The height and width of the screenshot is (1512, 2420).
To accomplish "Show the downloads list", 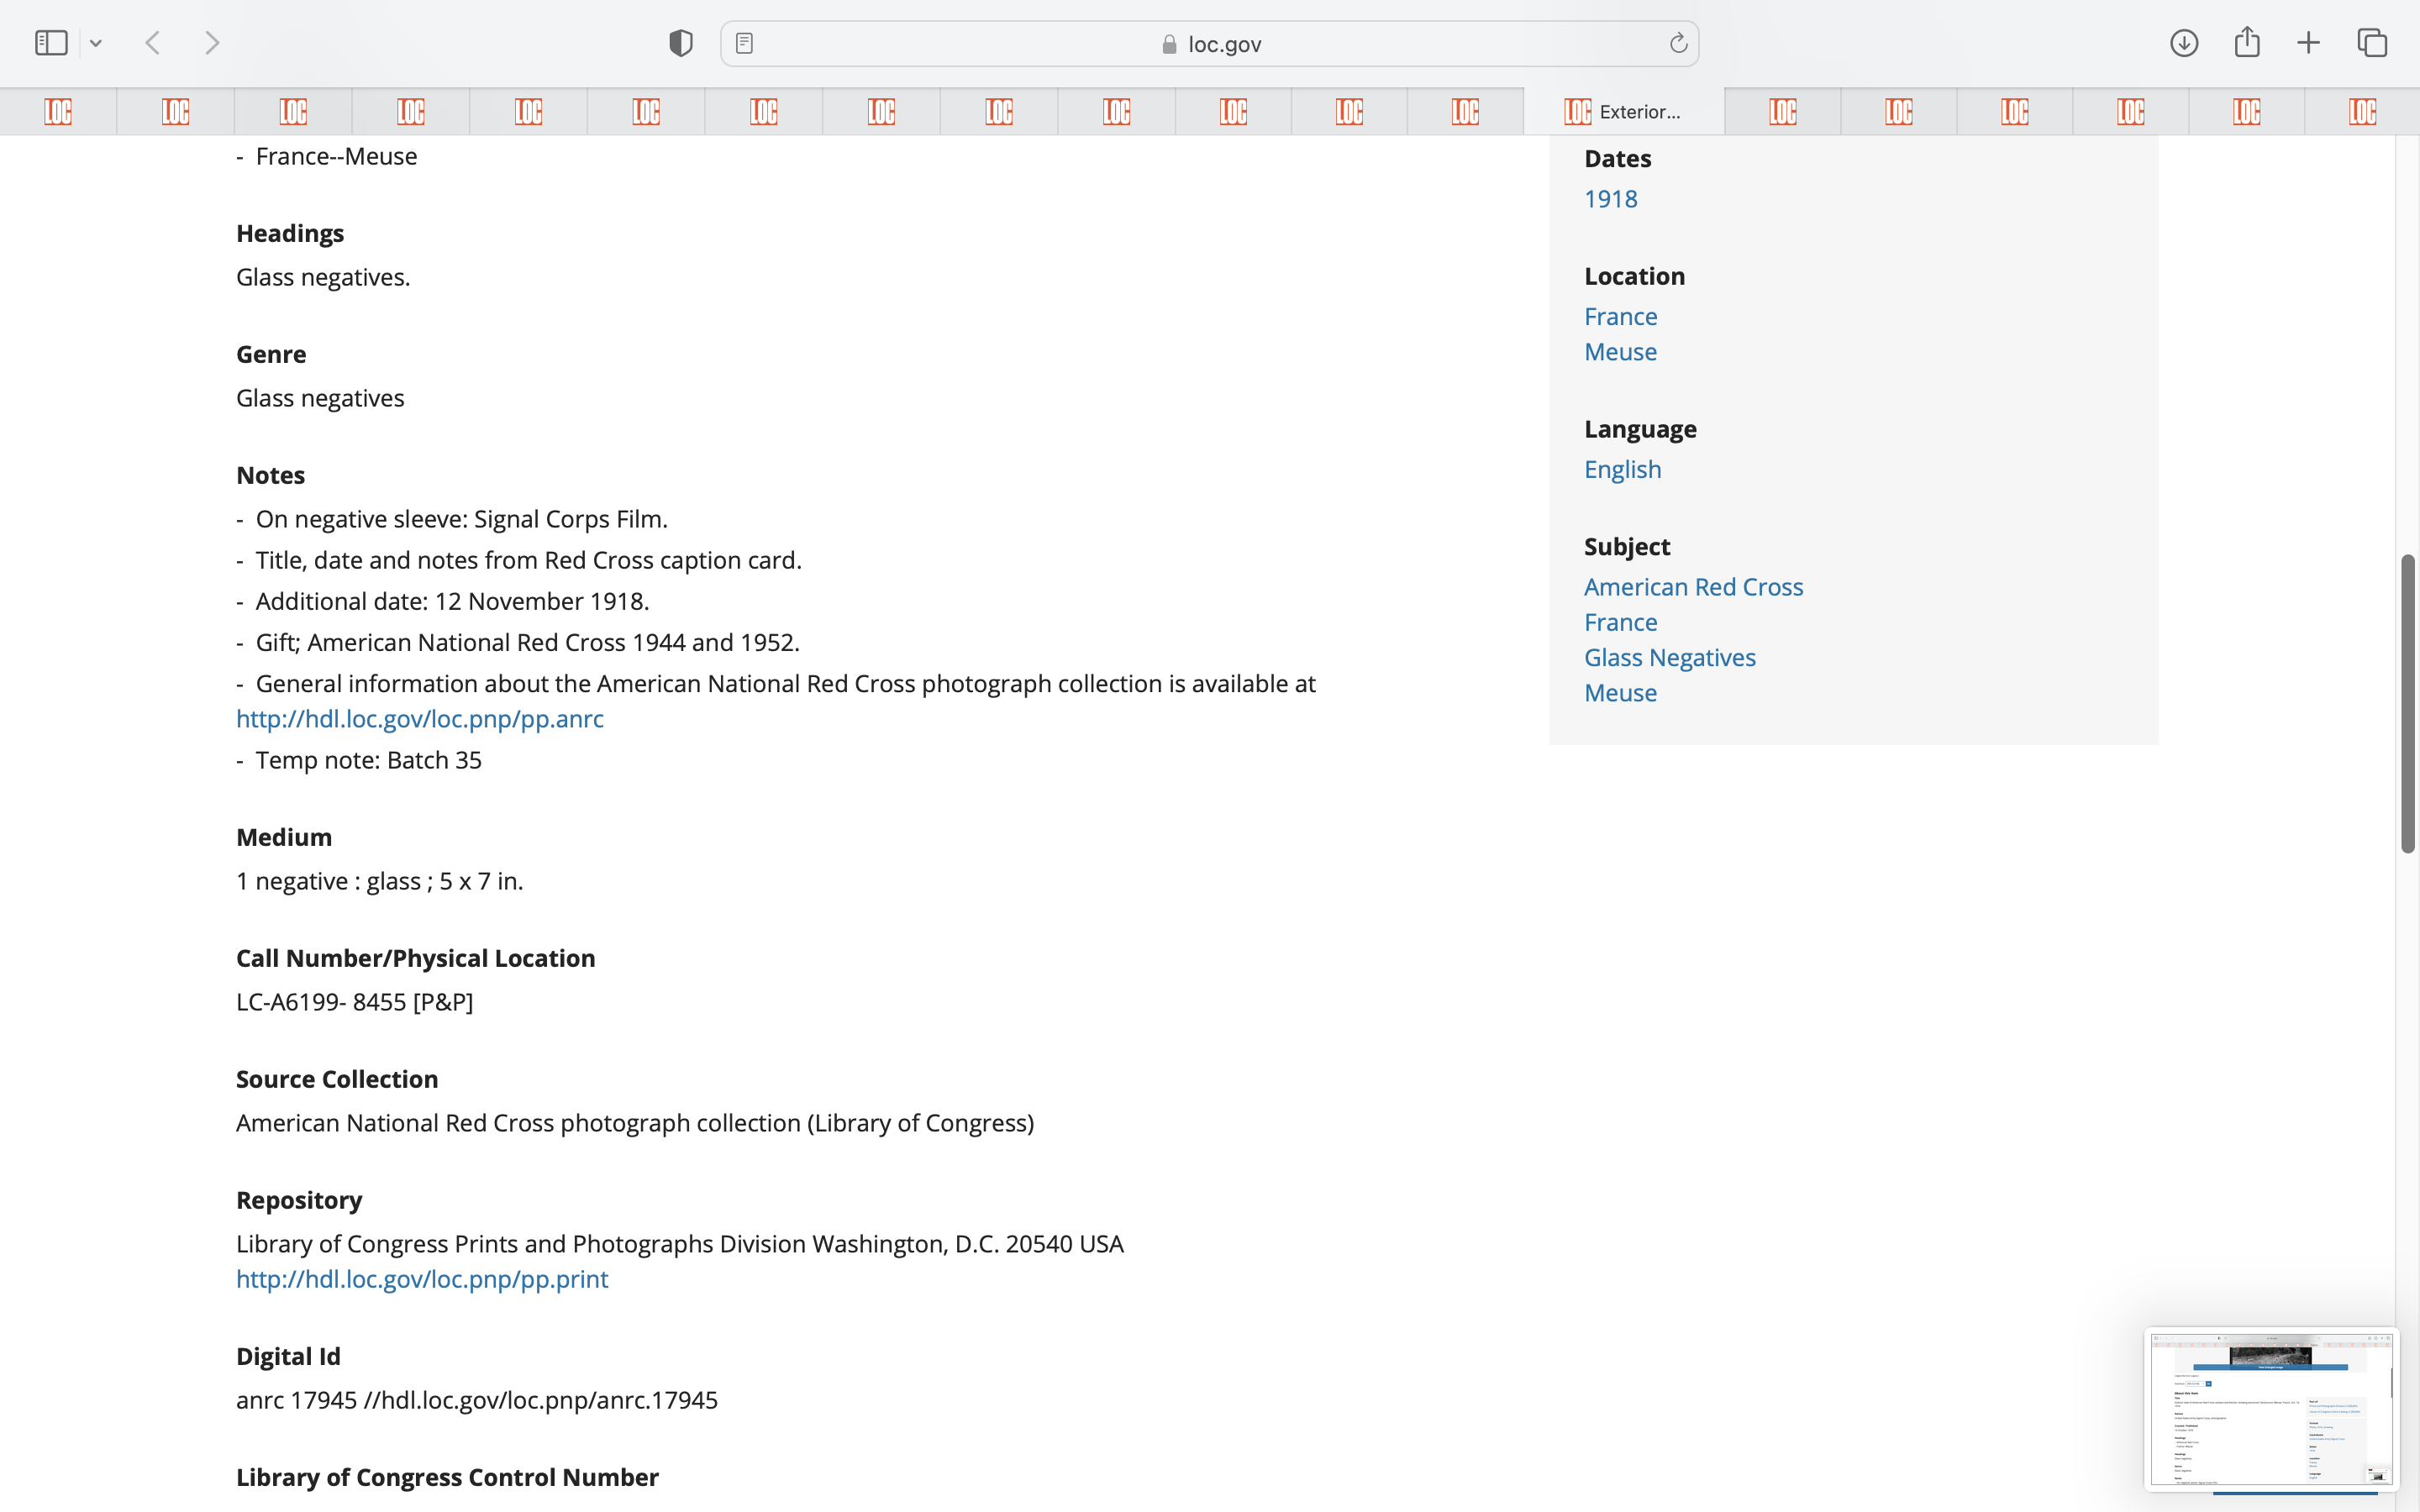I will [x=2184, y=43].
